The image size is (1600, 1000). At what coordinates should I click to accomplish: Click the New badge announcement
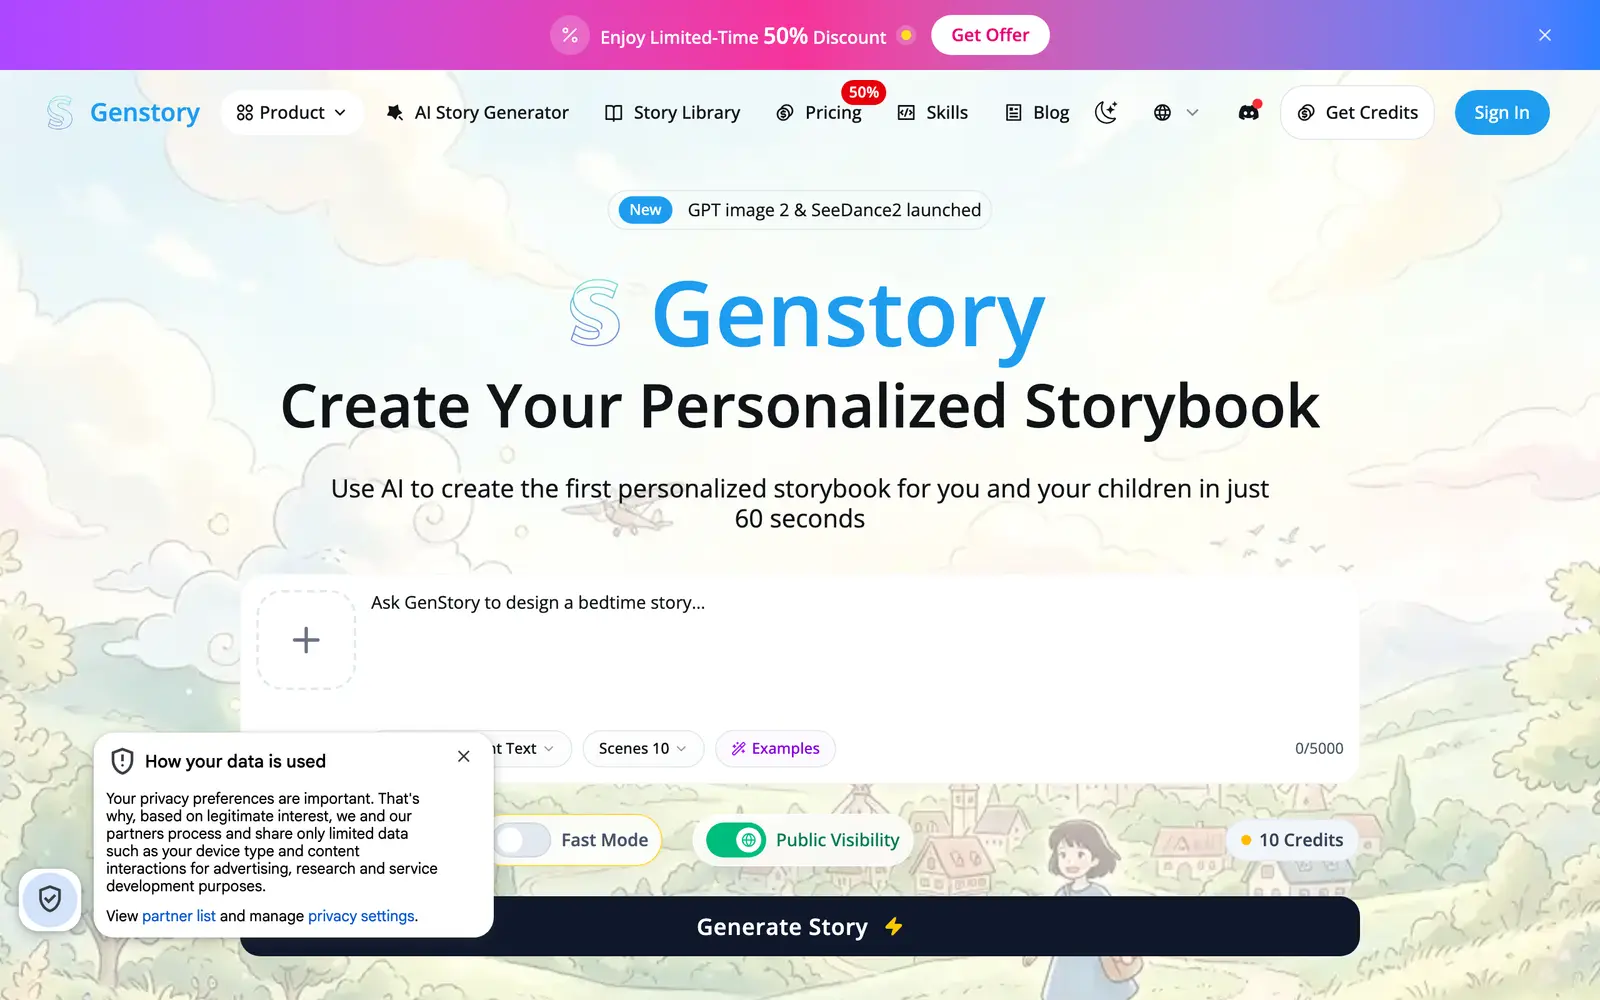point(645,210)
